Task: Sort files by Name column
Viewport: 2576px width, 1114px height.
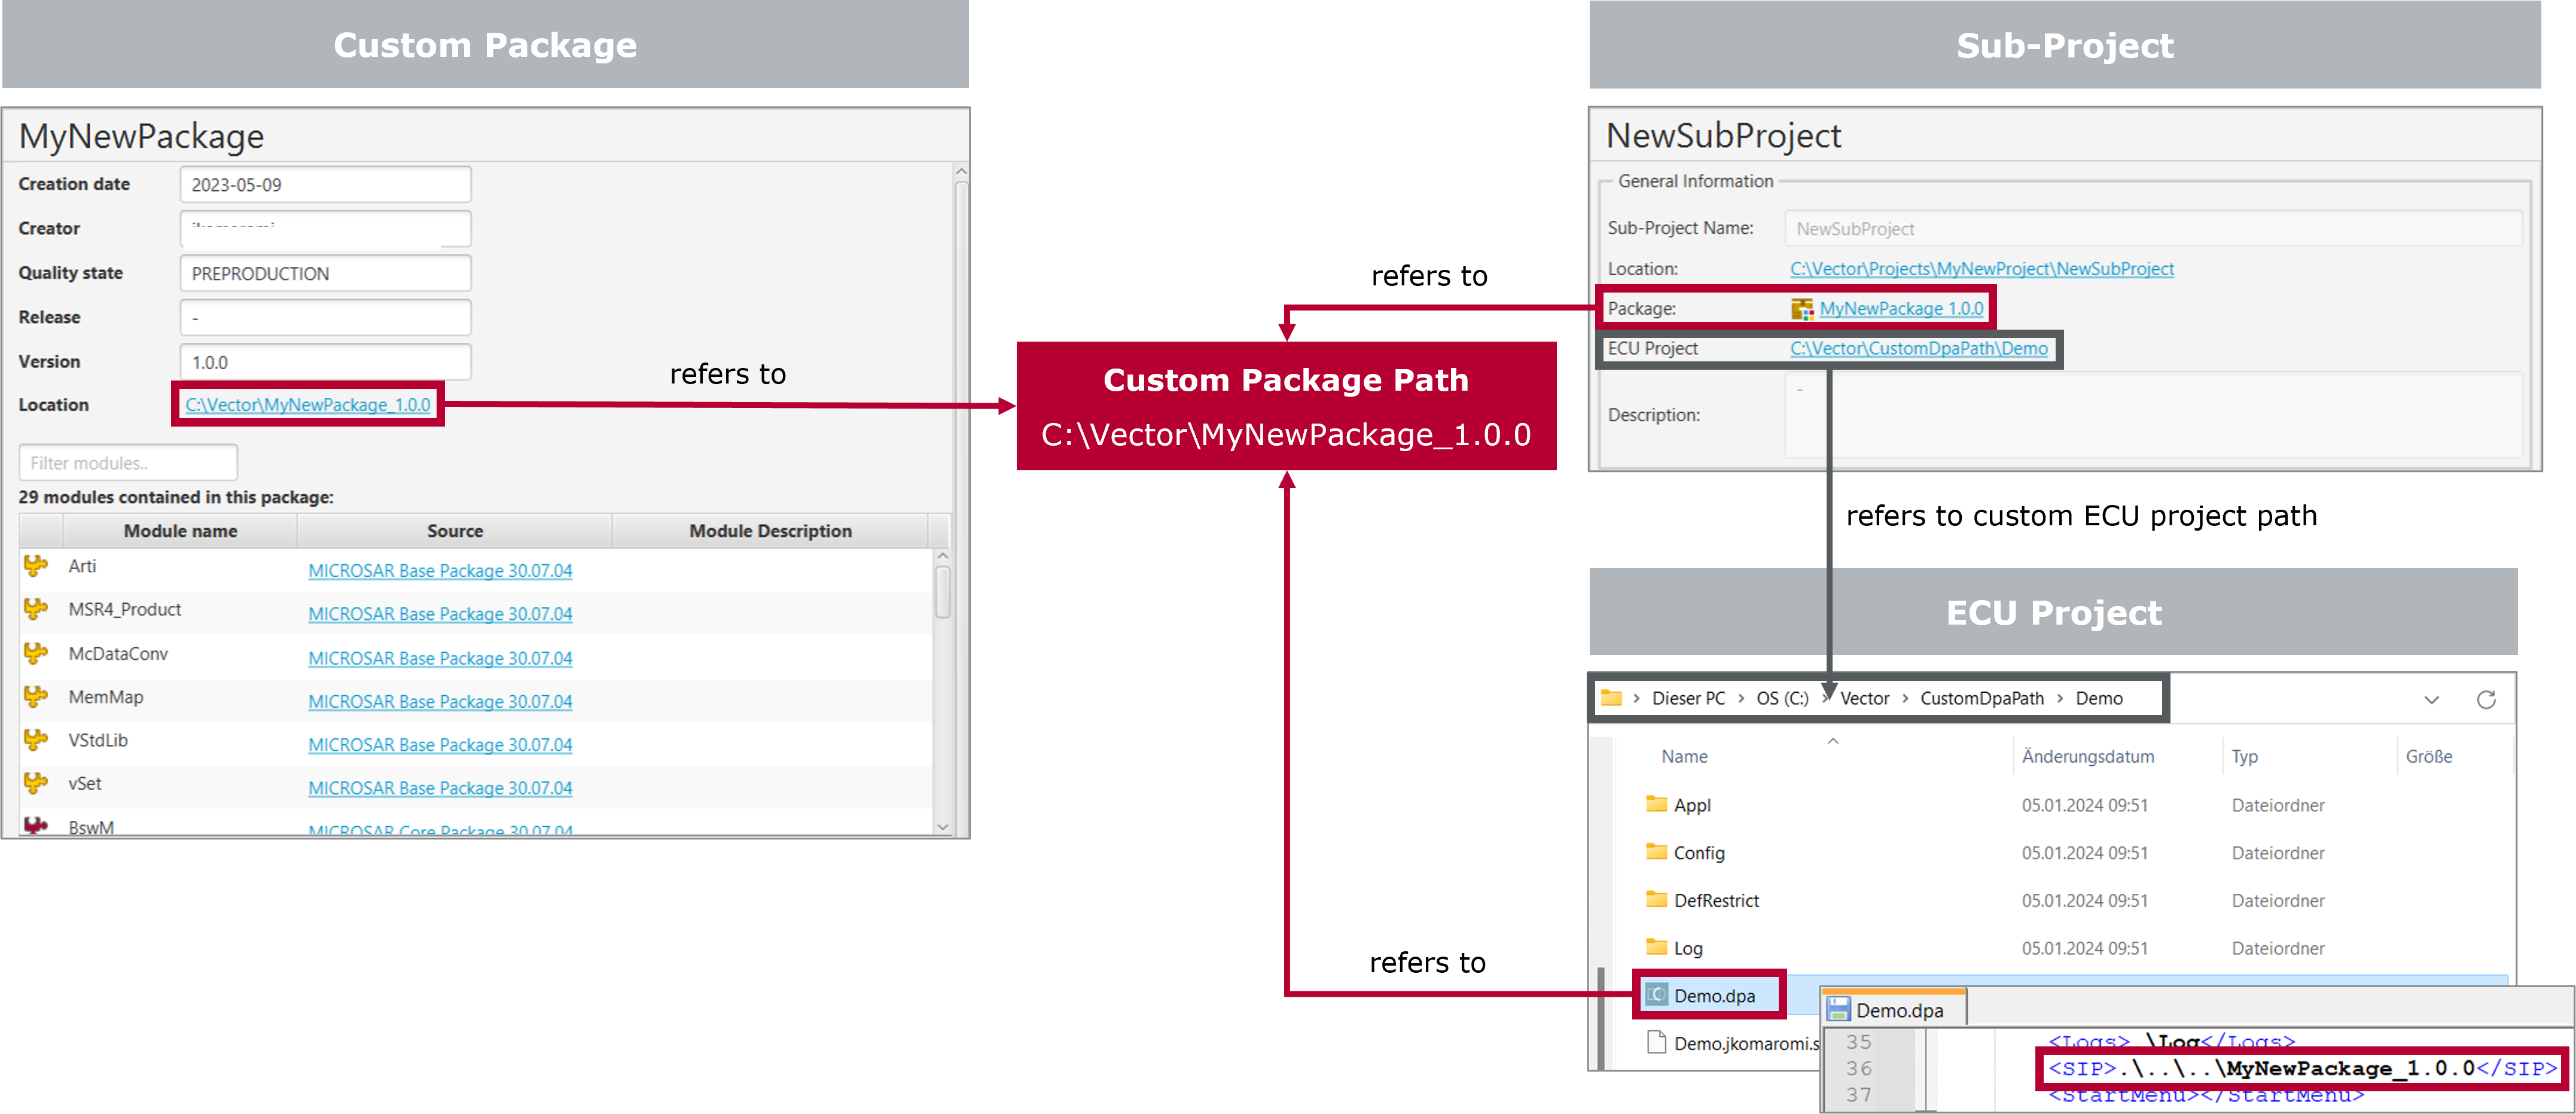Action: 1684,756
